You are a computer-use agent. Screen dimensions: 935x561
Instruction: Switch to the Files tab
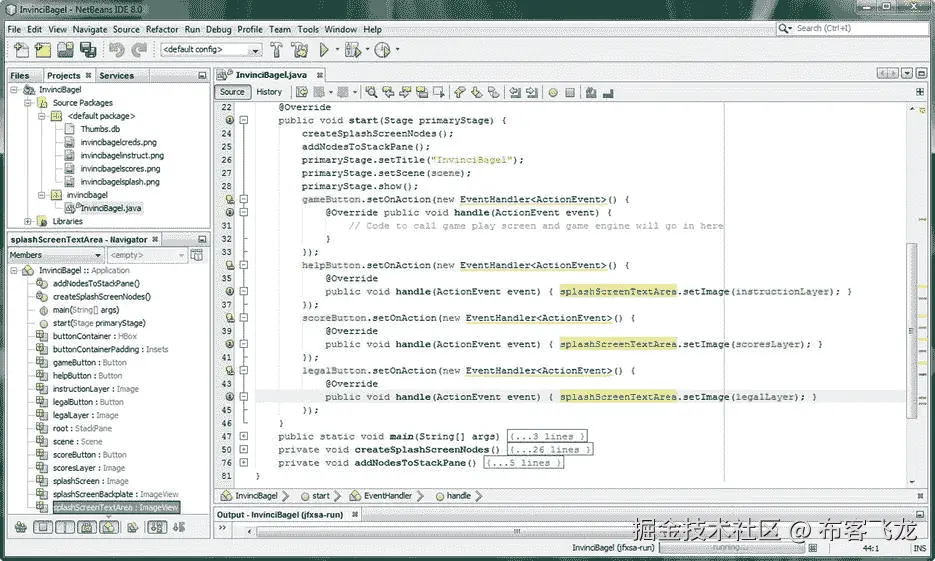pyautogui.click(x=20, y=76)
